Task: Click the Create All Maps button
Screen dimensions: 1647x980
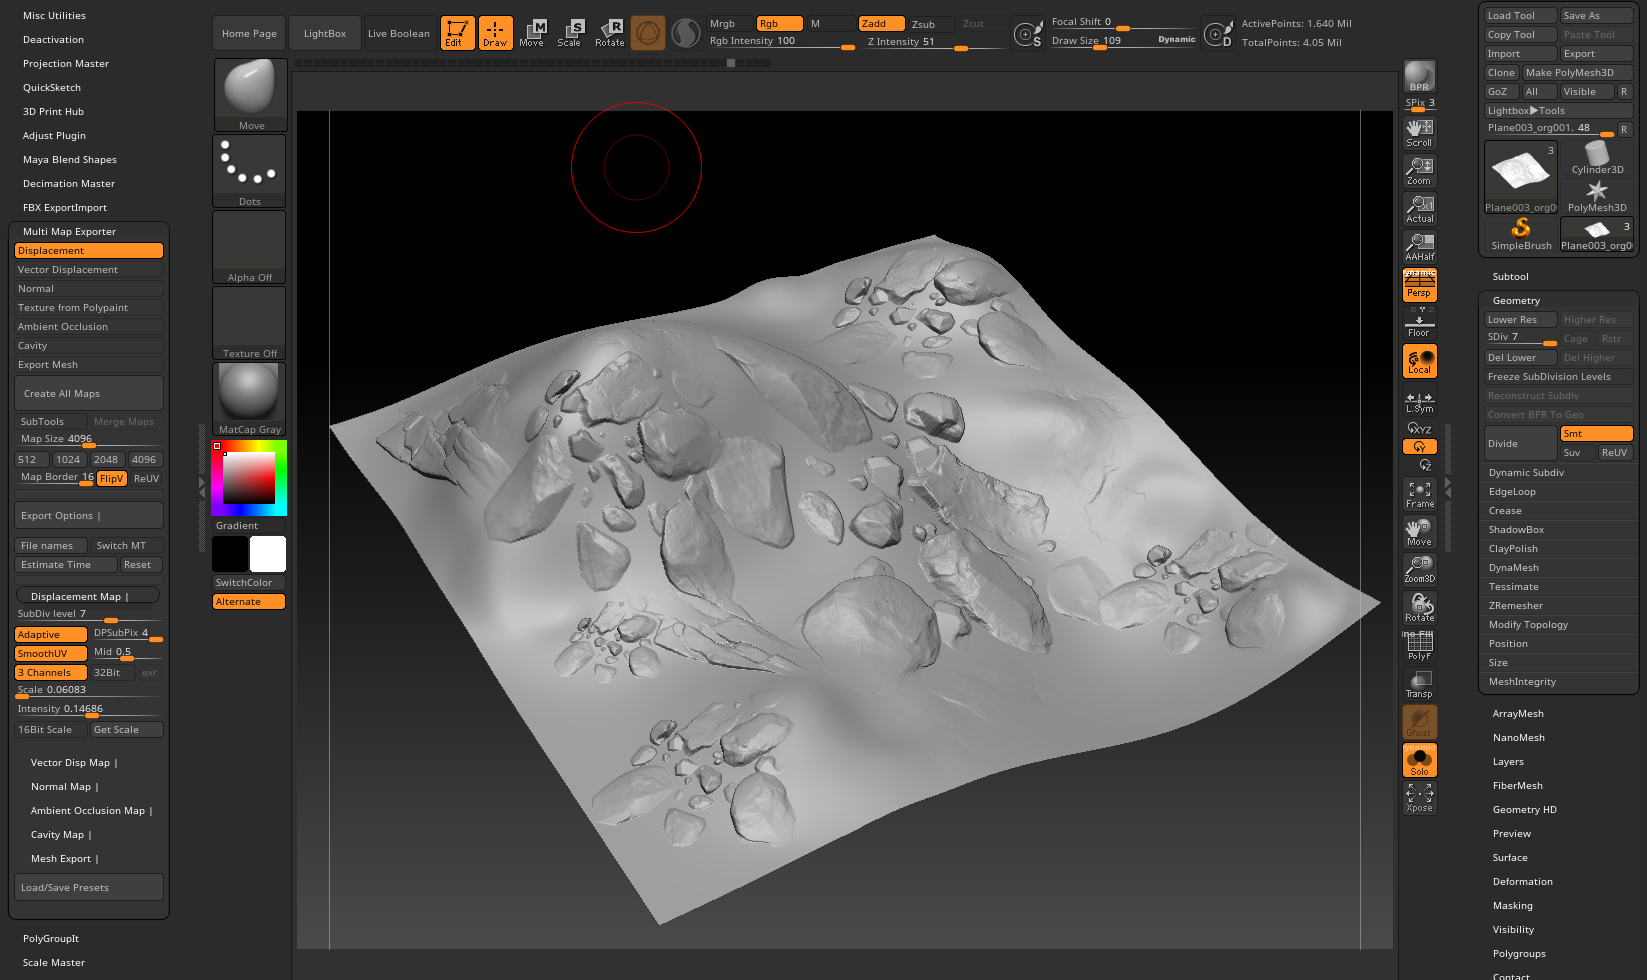Action: [x=88, y=393]
